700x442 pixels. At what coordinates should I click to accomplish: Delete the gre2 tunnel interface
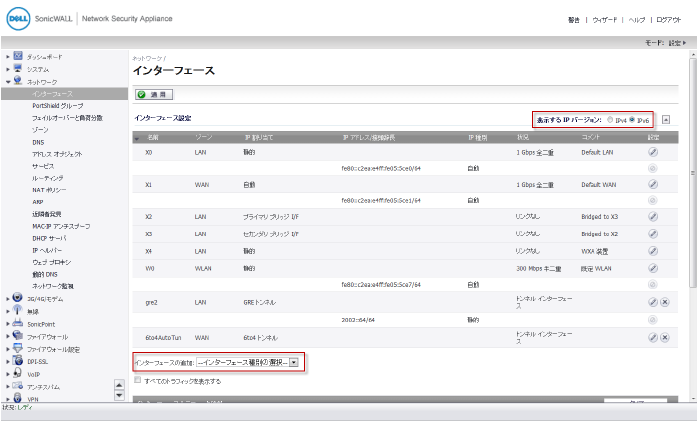665,302
